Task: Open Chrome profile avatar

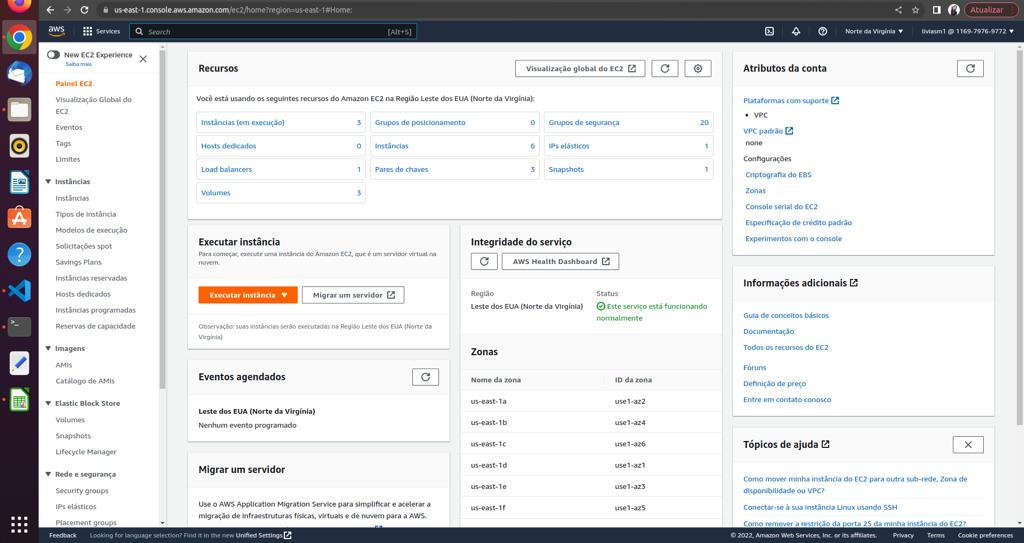Action: click(x=953, y=10)
